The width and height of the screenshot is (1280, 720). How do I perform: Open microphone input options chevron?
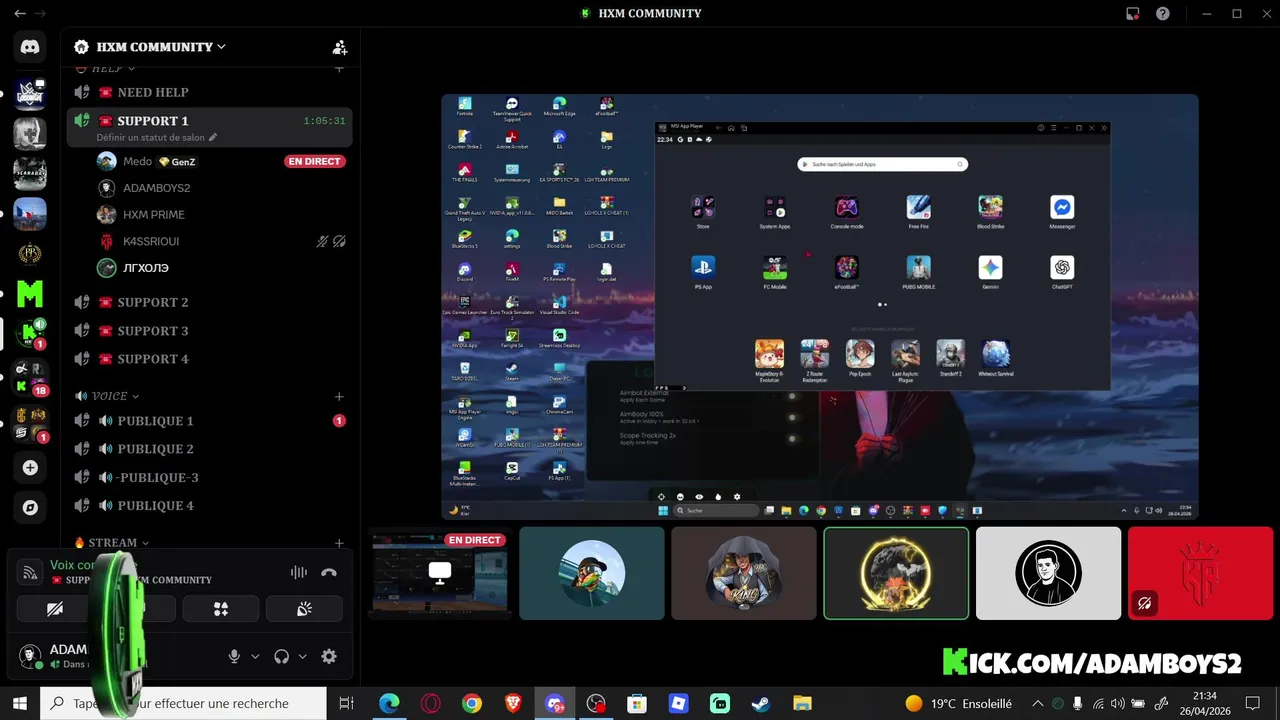coord(255,657)
